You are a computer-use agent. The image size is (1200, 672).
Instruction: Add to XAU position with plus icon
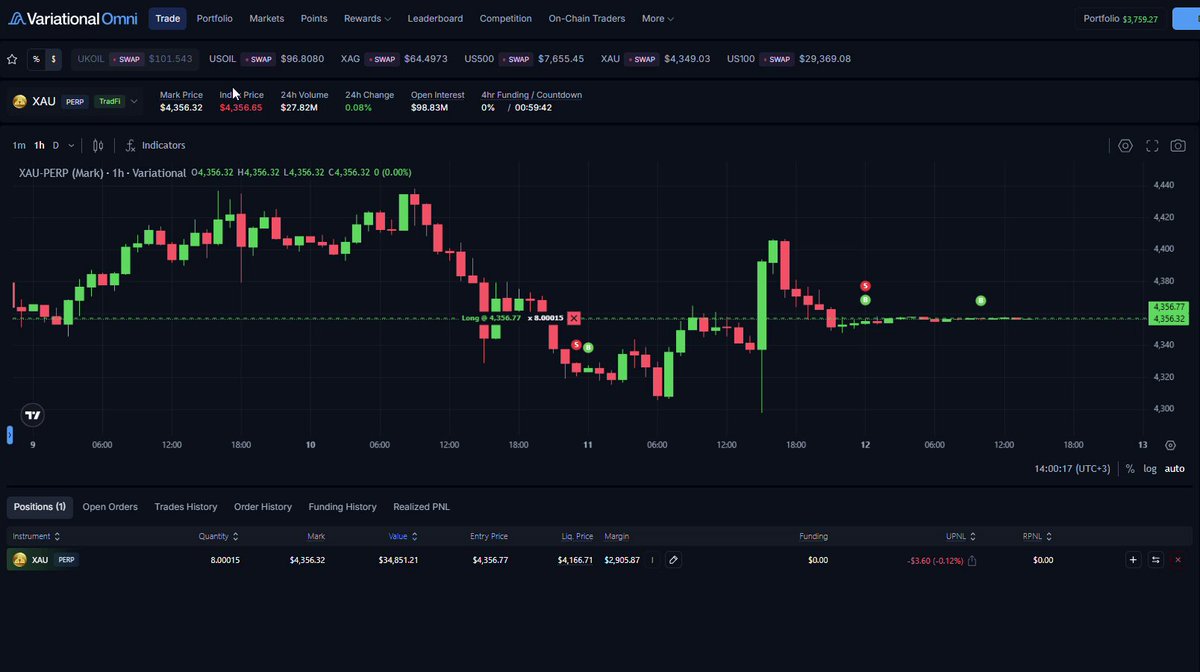pyautogui.click(x=1133, y=560)
